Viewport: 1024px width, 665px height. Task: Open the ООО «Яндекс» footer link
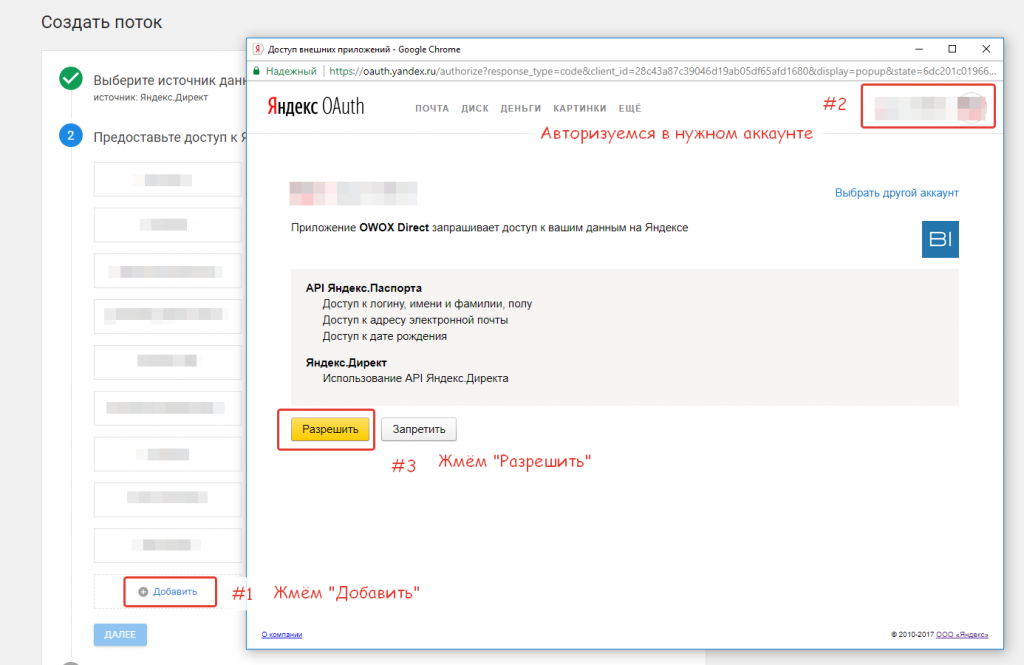pyautogui.click(x=962, y=634)
